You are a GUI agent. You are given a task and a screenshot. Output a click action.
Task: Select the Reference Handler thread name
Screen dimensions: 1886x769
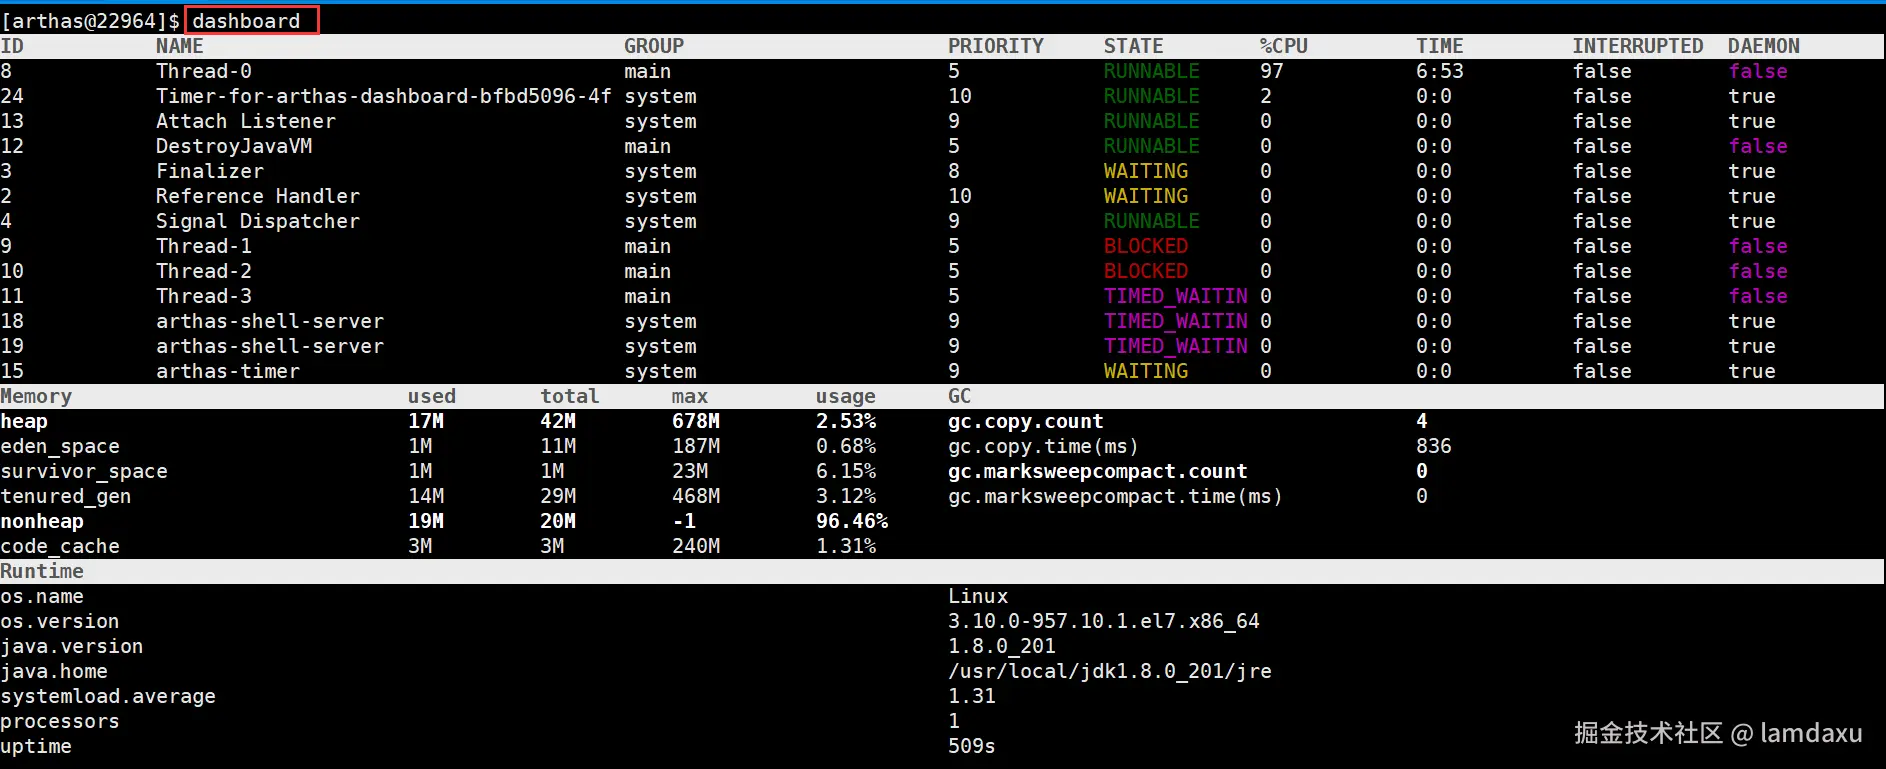[x=258, y=196]
